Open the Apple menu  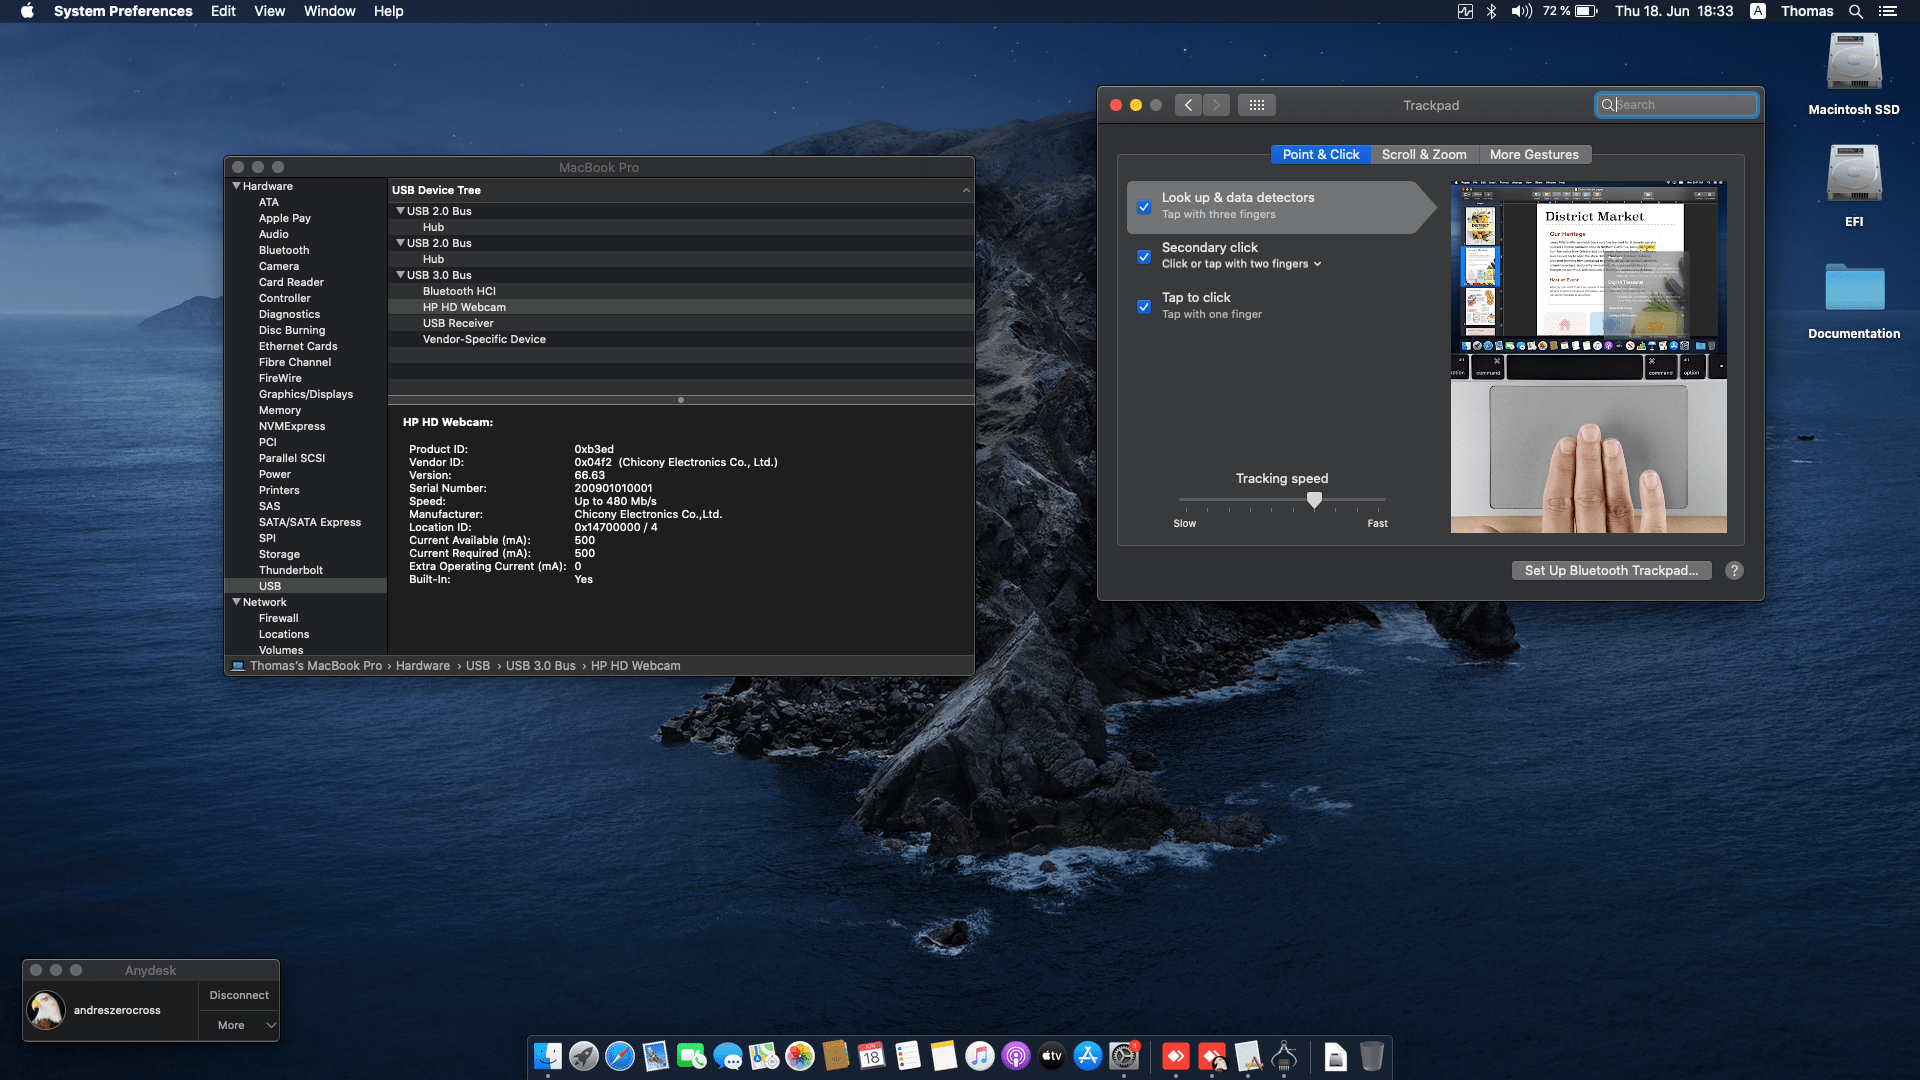point(27,11)
